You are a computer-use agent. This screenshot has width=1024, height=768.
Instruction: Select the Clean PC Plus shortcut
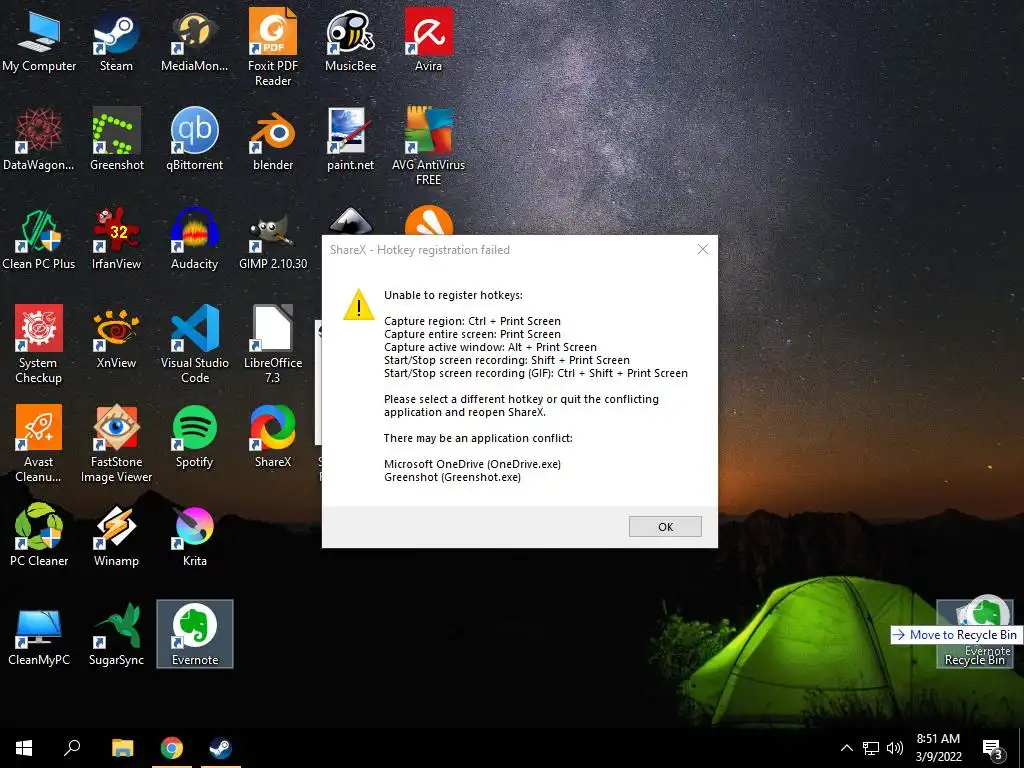tap(39, 239)
